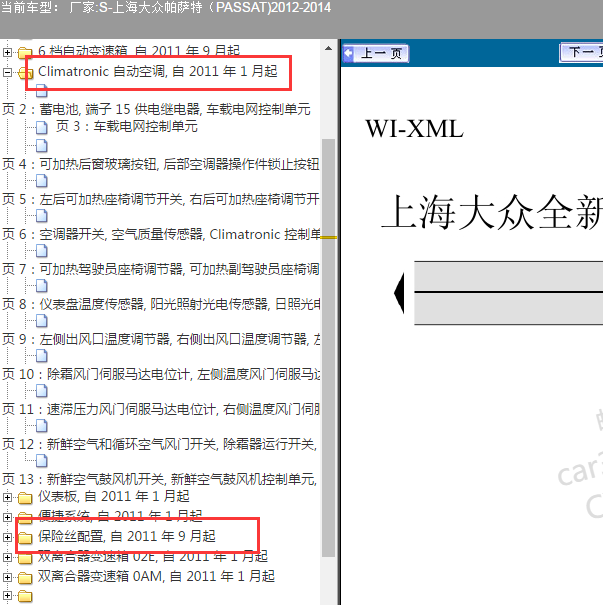The image size is (603, 605).
Task: Open 页 8：仪表盘温度传感器
Action: (161, 304)
